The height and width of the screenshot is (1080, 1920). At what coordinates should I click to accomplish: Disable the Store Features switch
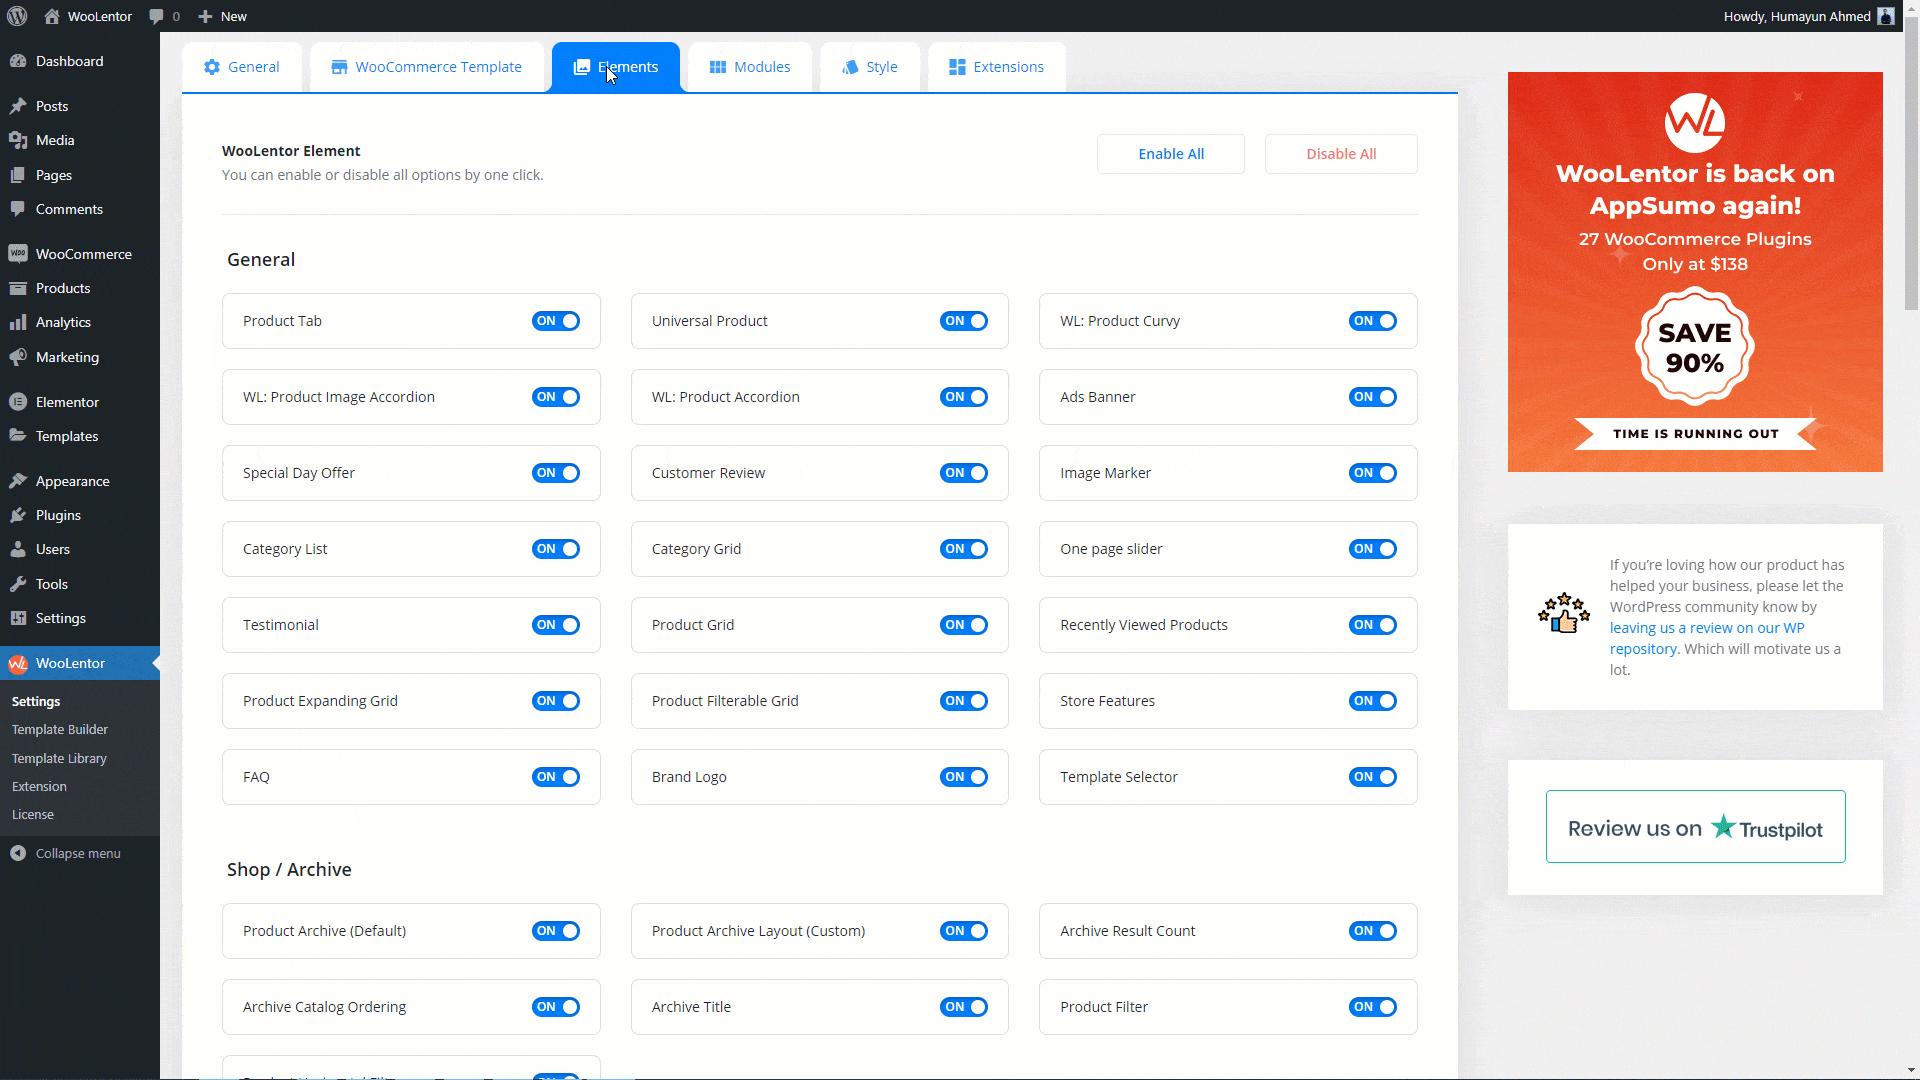coord(1372,701)
